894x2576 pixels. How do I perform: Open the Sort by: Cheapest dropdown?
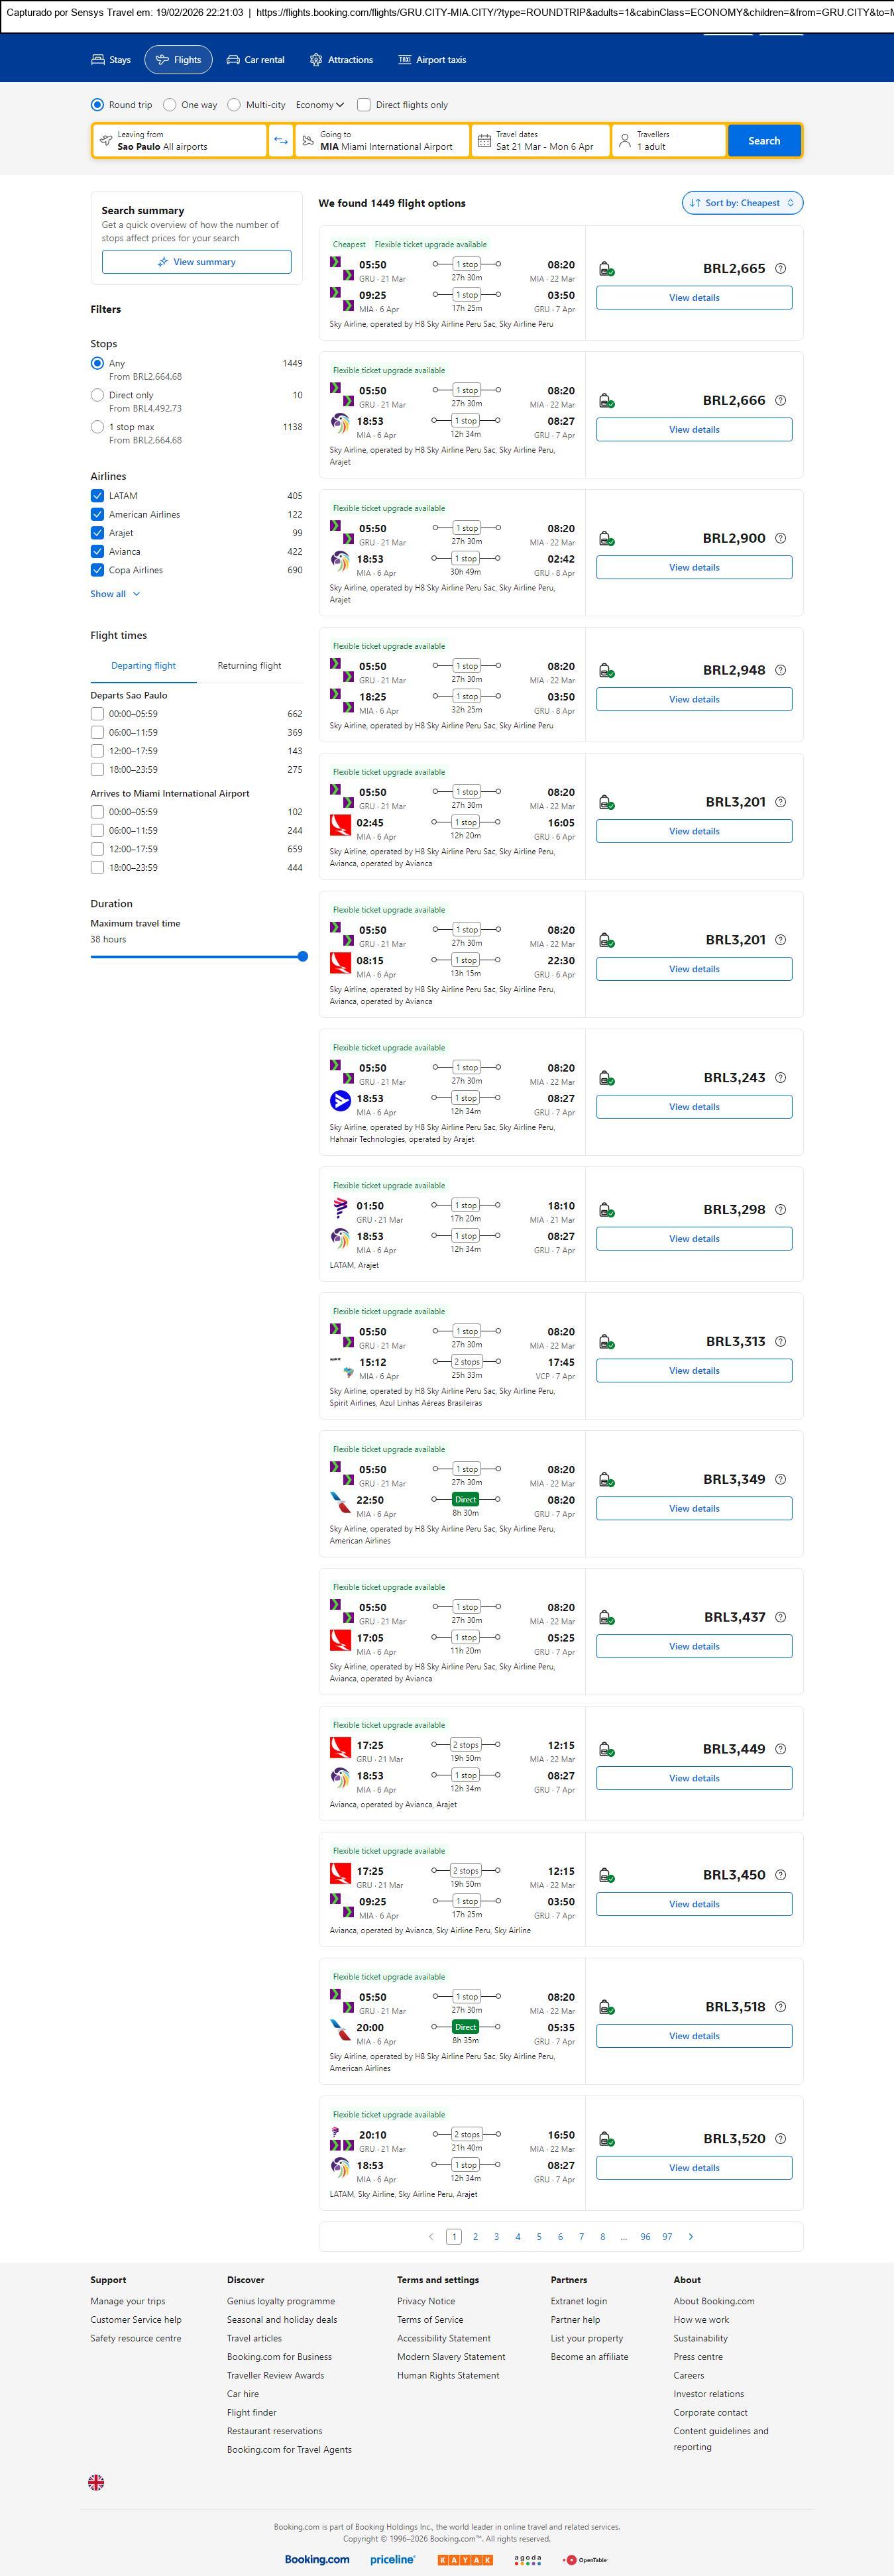pos(742,203)
